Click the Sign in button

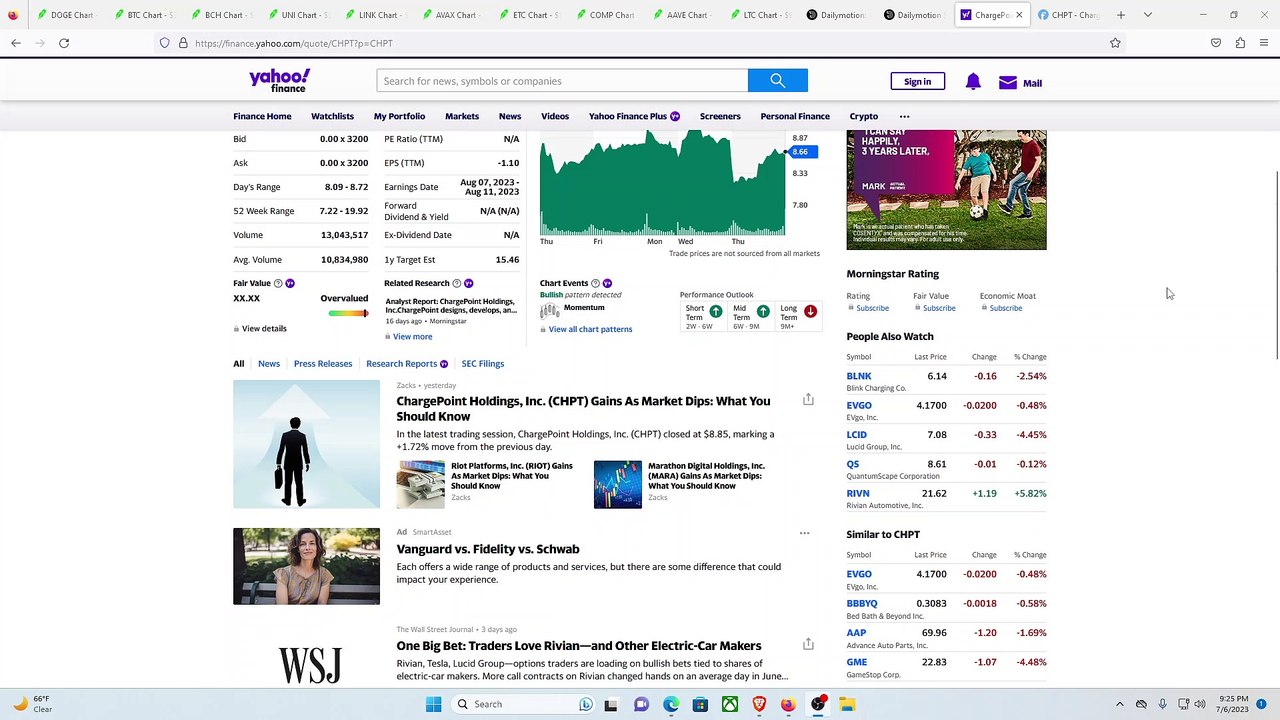tap(917, 82)
